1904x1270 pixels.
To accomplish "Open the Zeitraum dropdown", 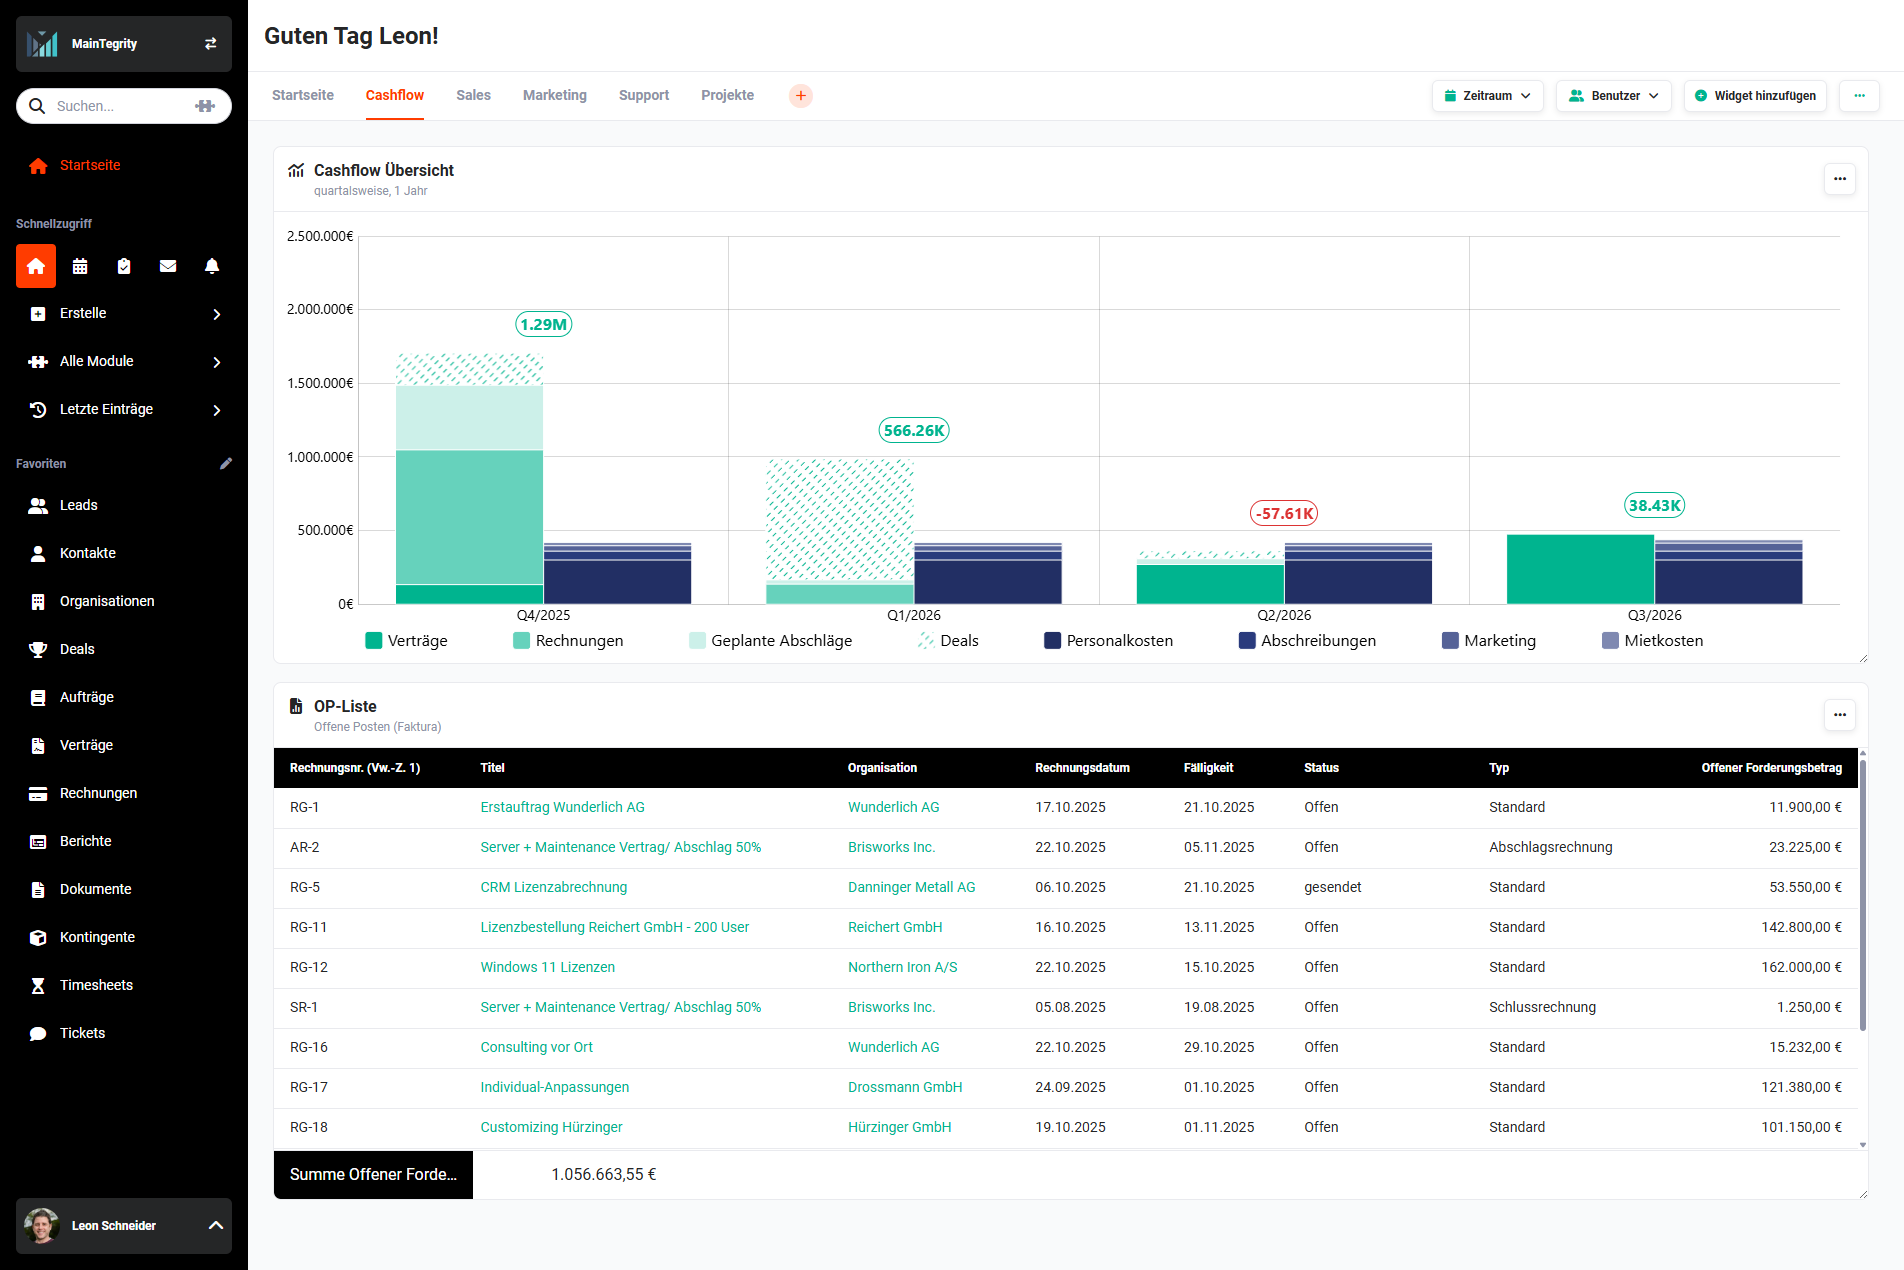I will [1487, 96].
